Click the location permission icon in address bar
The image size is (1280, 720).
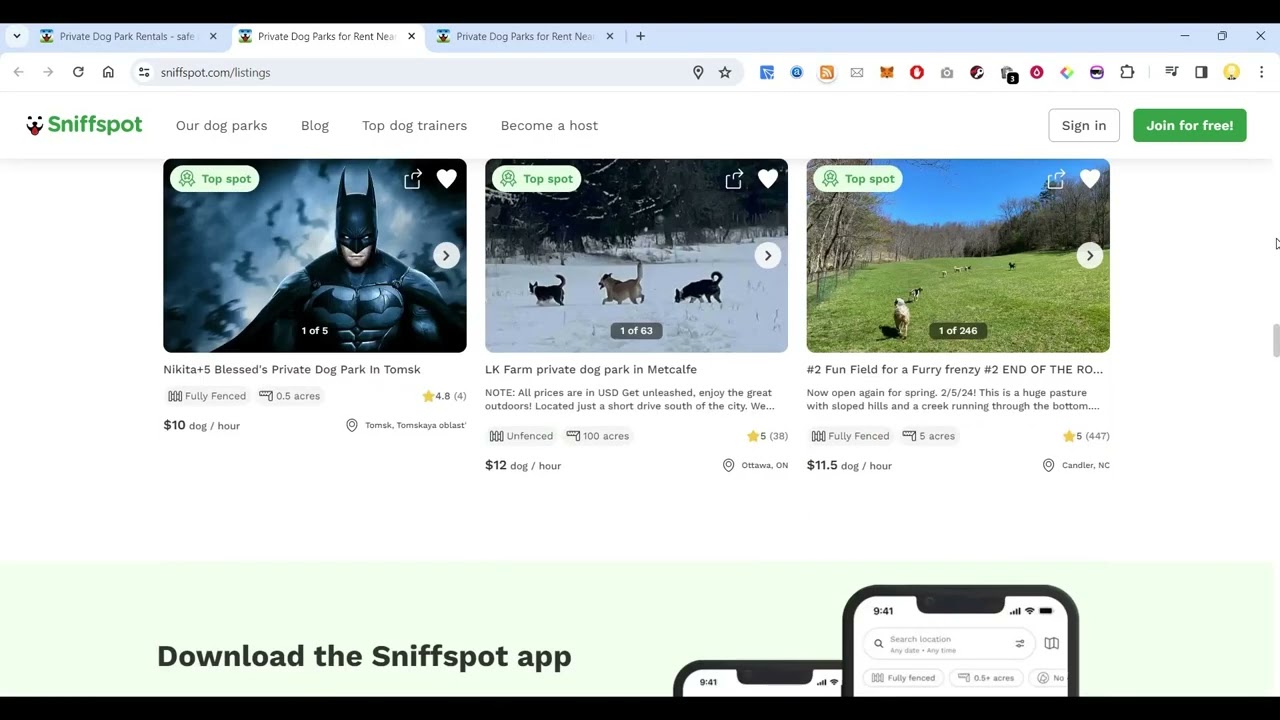(698, 72)
